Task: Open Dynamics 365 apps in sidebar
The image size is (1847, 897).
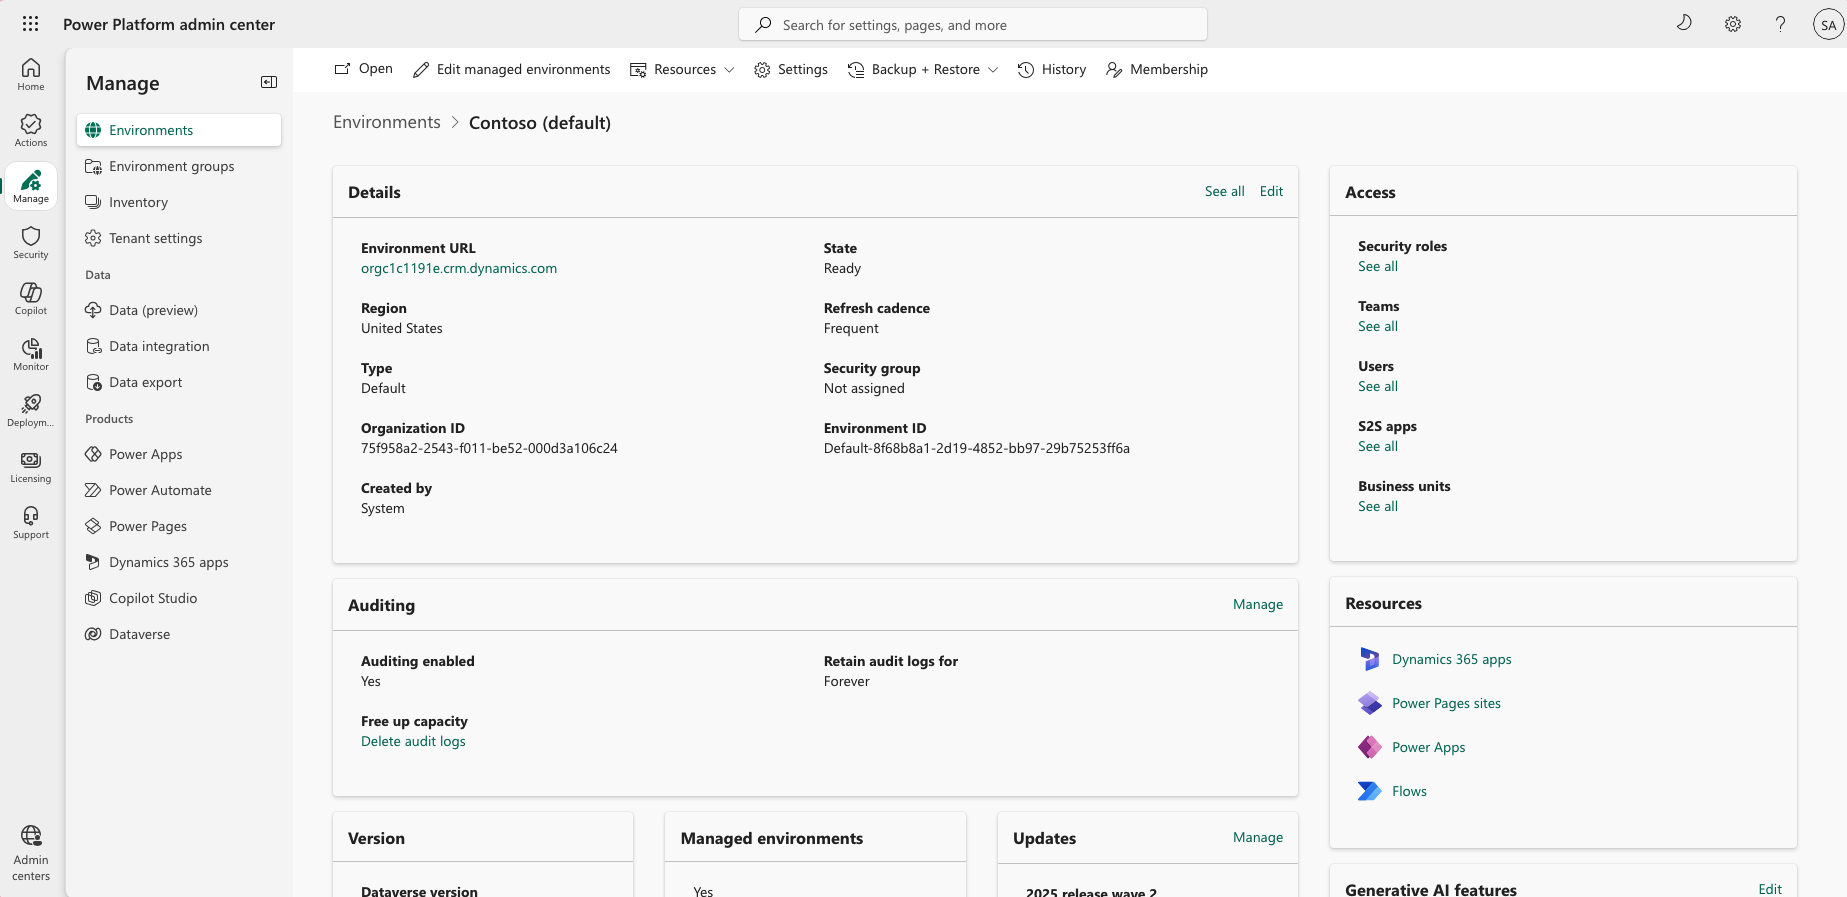Action: [x=179, y=562]
